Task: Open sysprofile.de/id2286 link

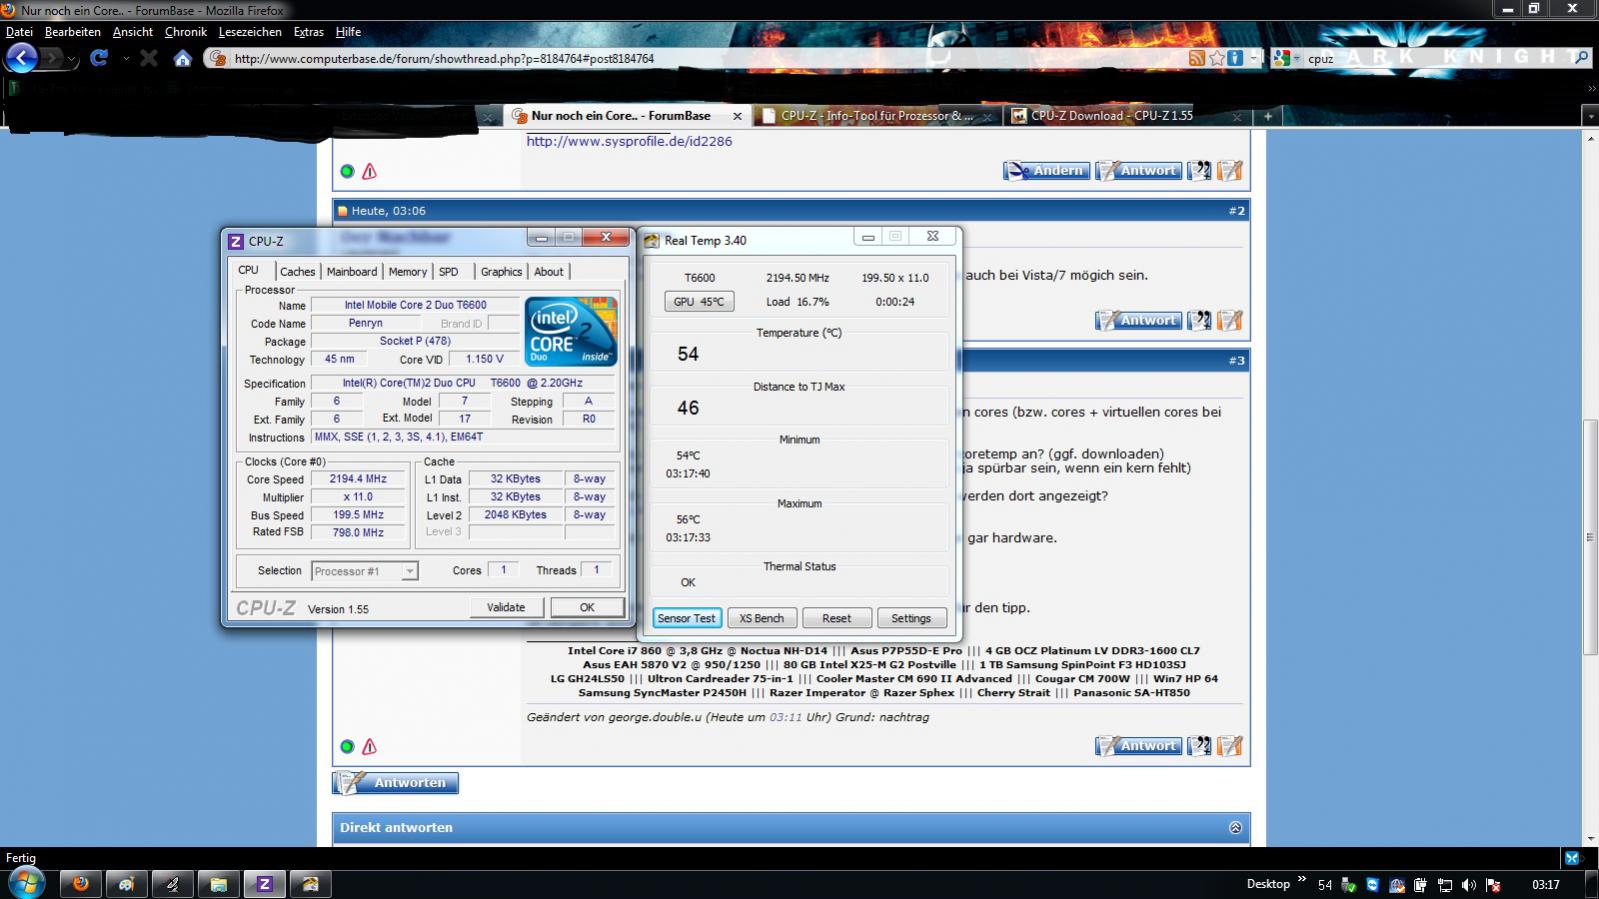Action: click(629, 141)
